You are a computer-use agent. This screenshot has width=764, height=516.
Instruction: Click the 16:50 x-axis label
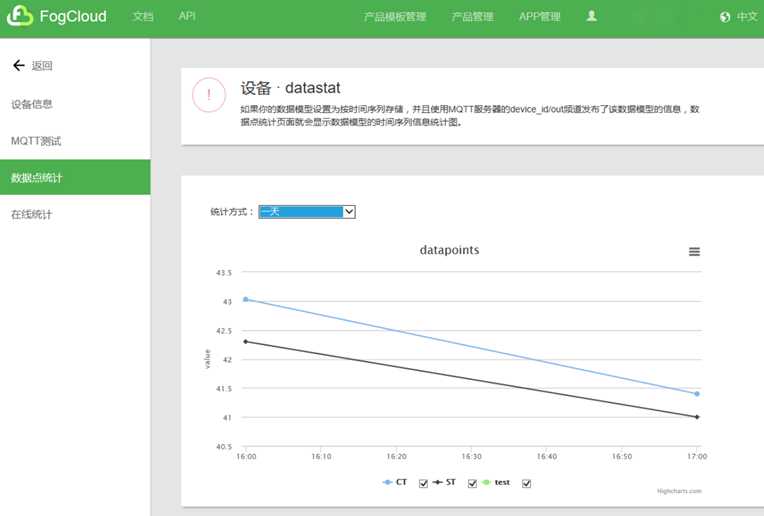pyautogui.click(x=622, y=457)
